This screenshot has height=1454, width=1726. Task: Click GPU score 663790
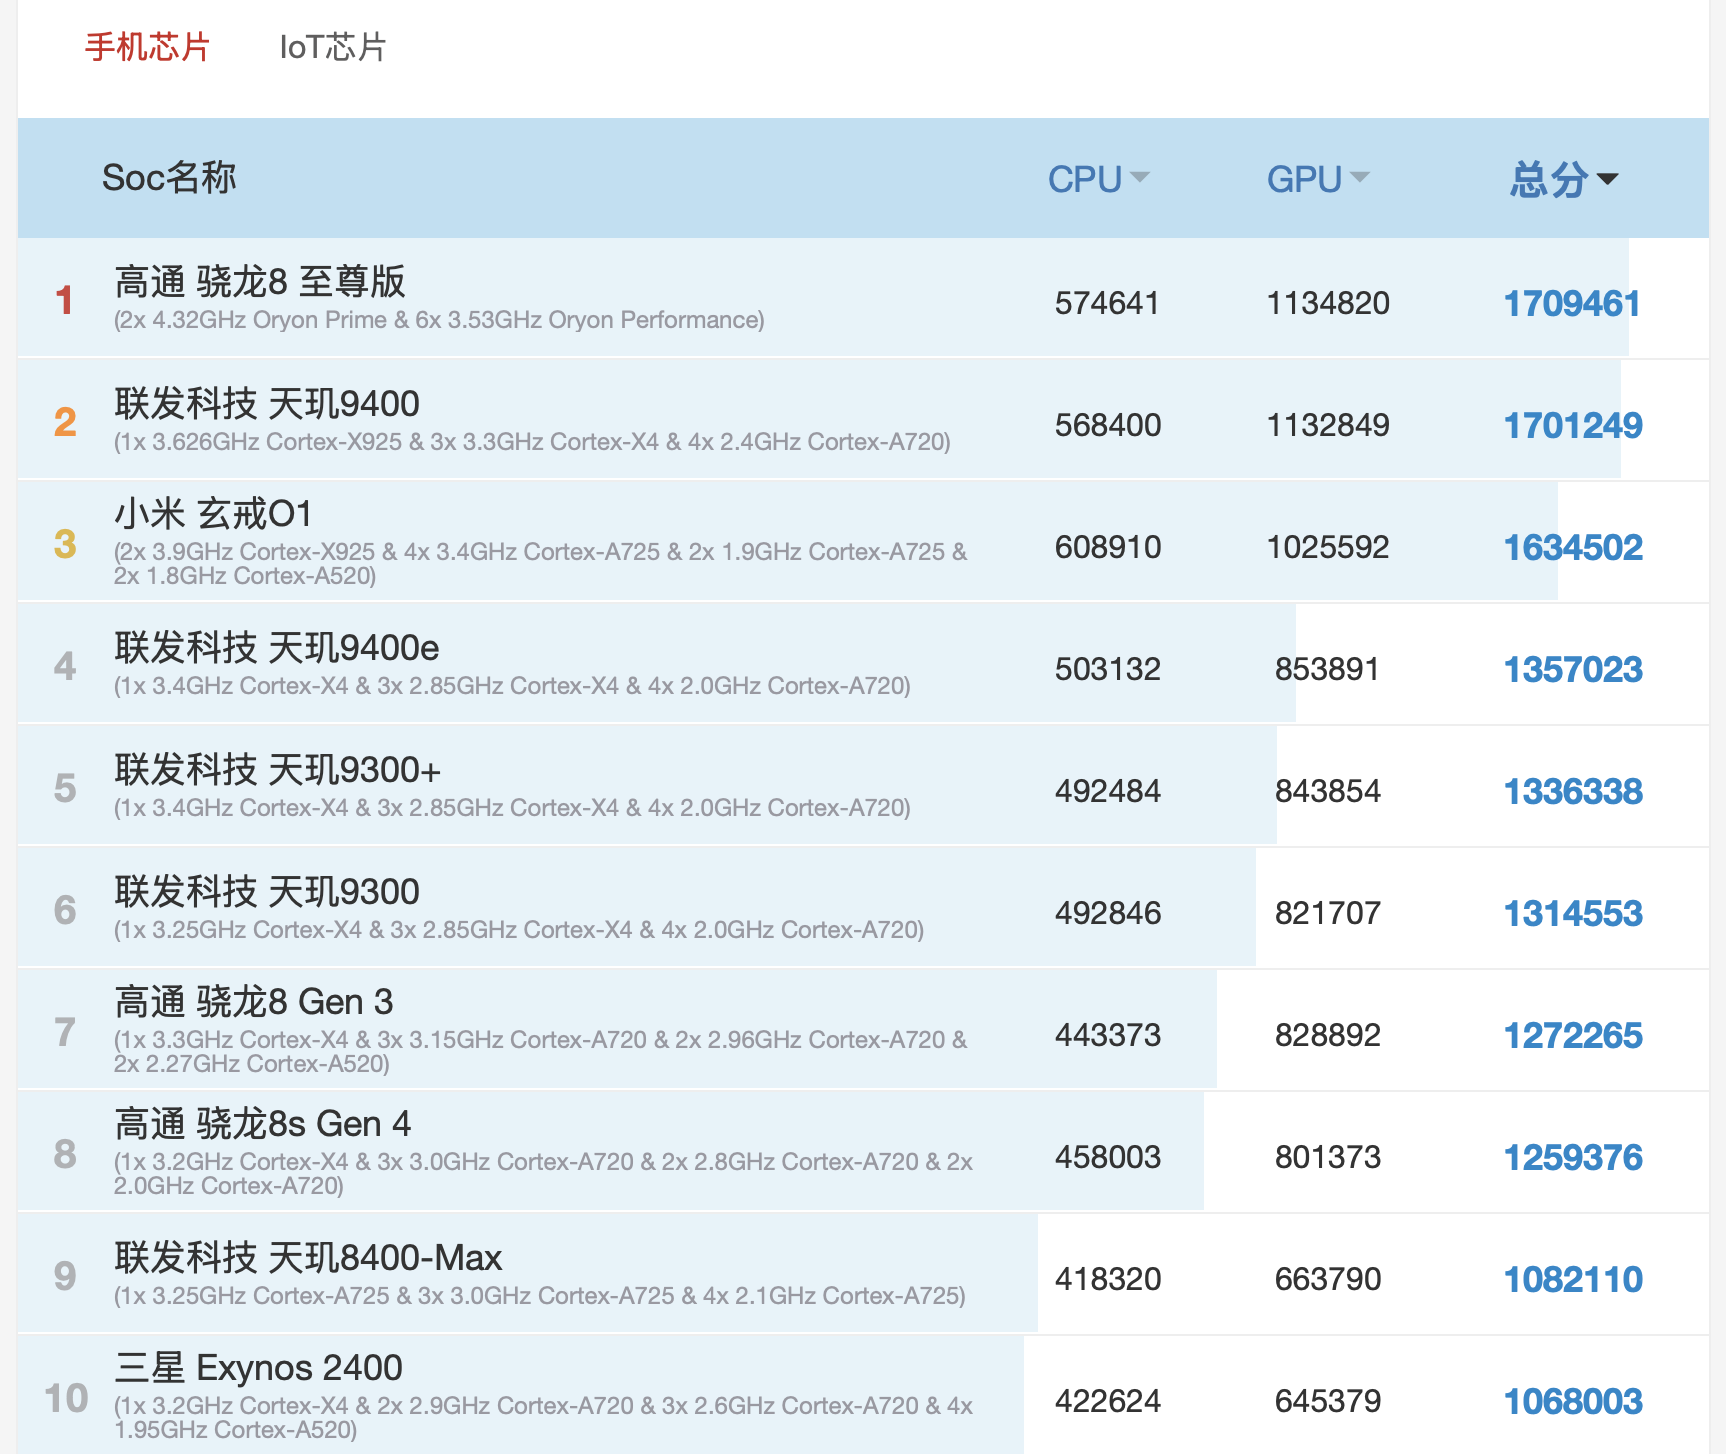pos(1327,1279)
